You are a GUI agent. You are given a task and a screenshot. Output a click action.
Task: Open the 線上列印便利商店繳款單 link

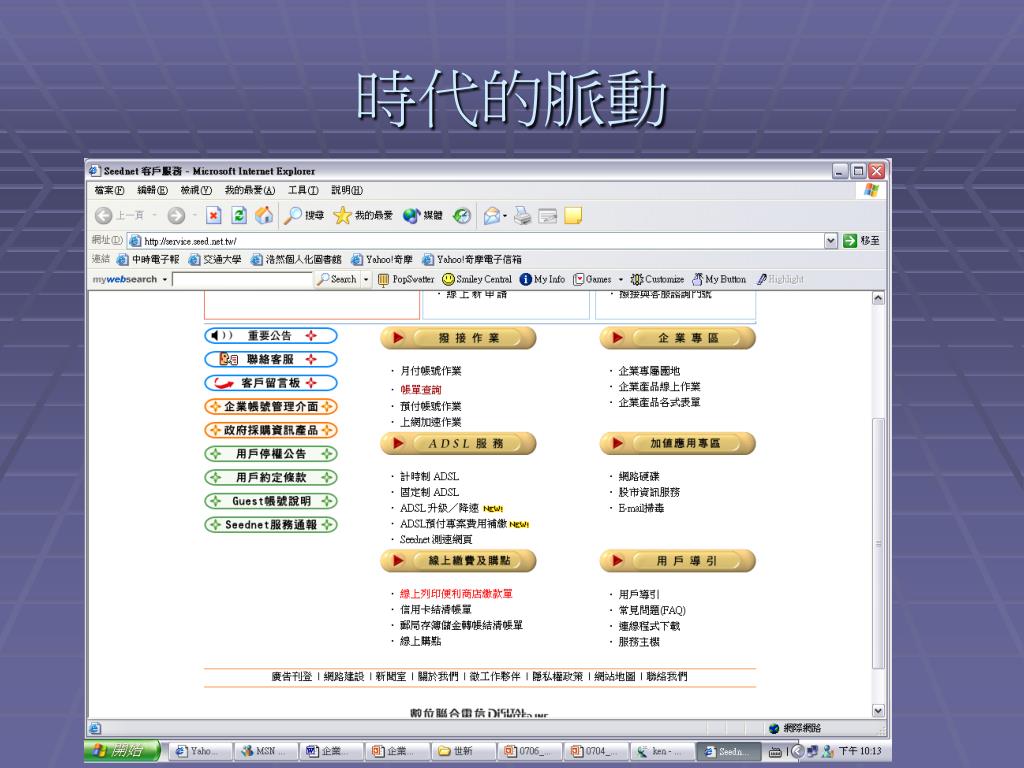click(x=456, y=594)
